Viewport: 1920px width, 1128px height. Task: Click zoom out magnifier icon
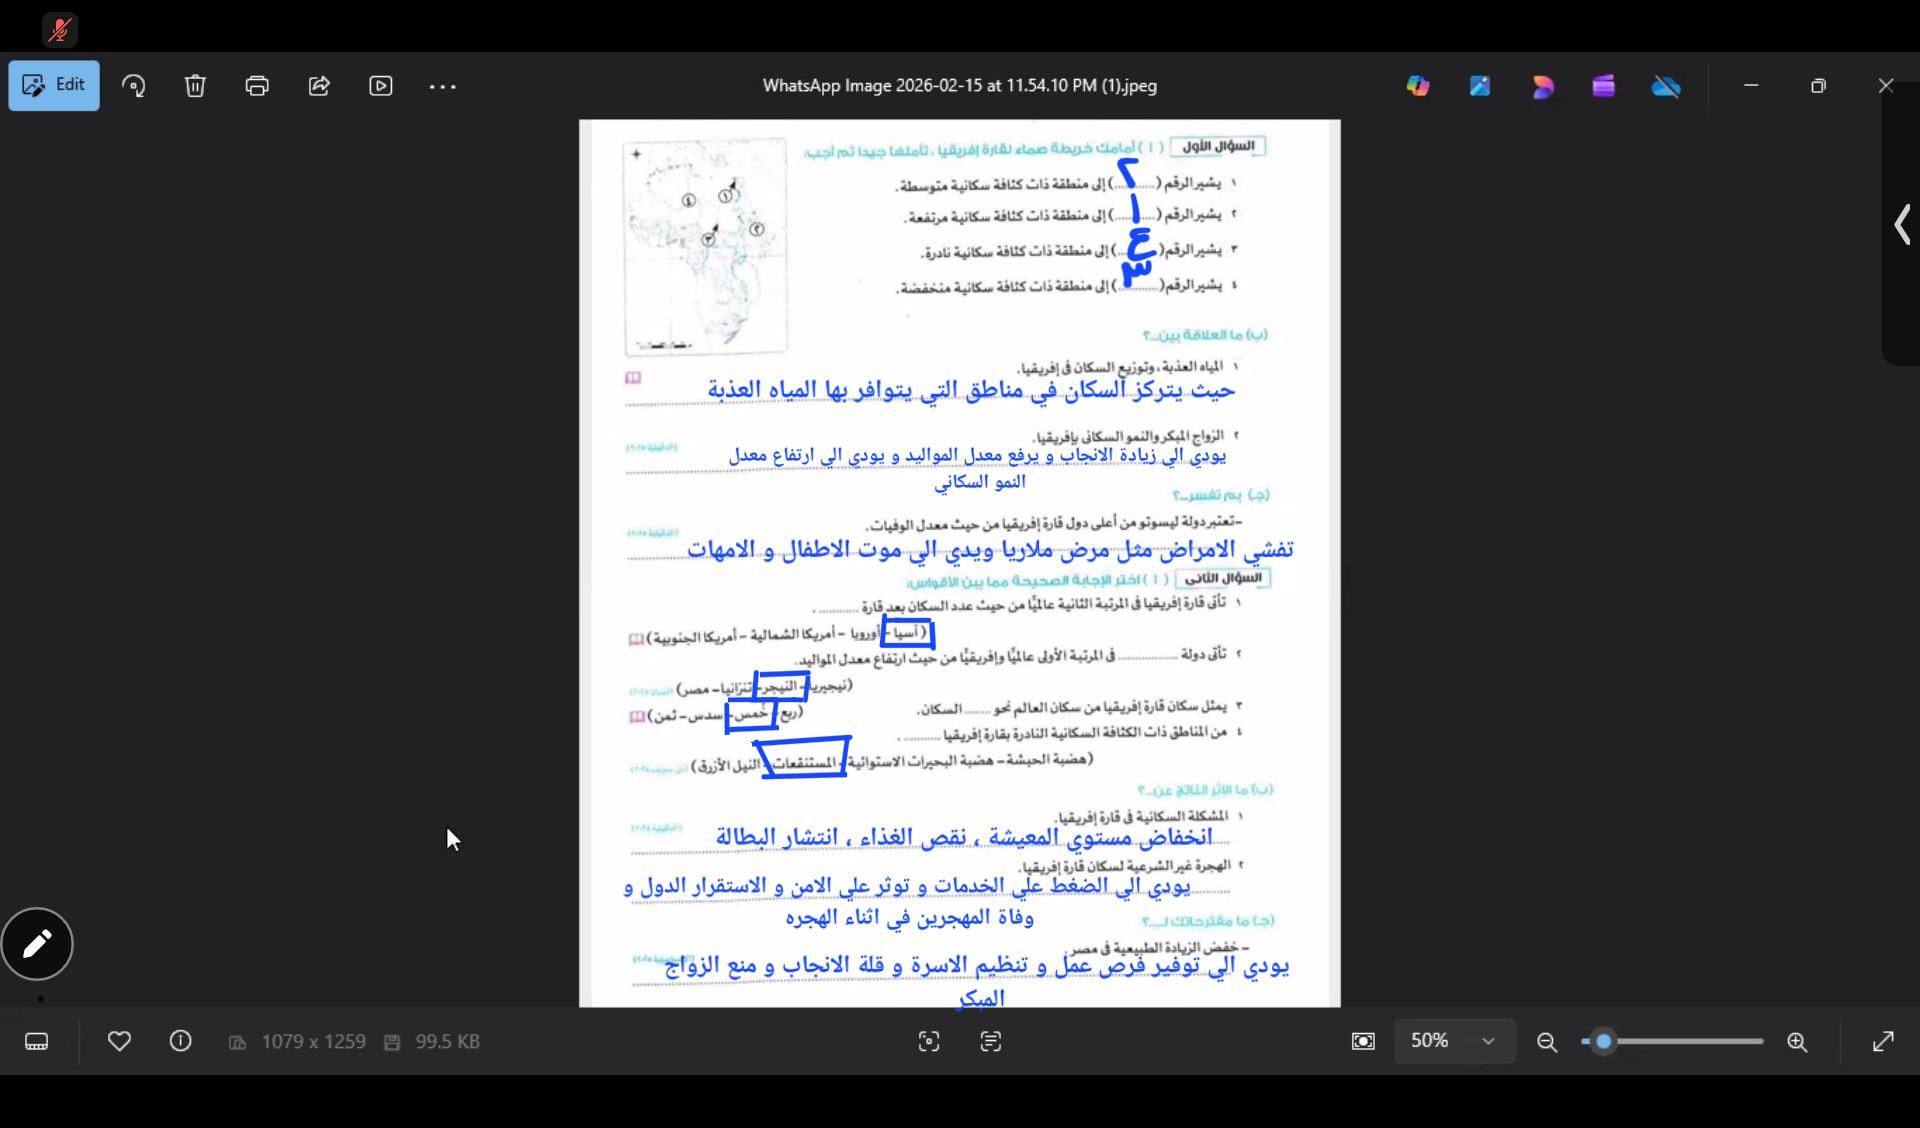pyautogui.click(x=1547, y=1042)
